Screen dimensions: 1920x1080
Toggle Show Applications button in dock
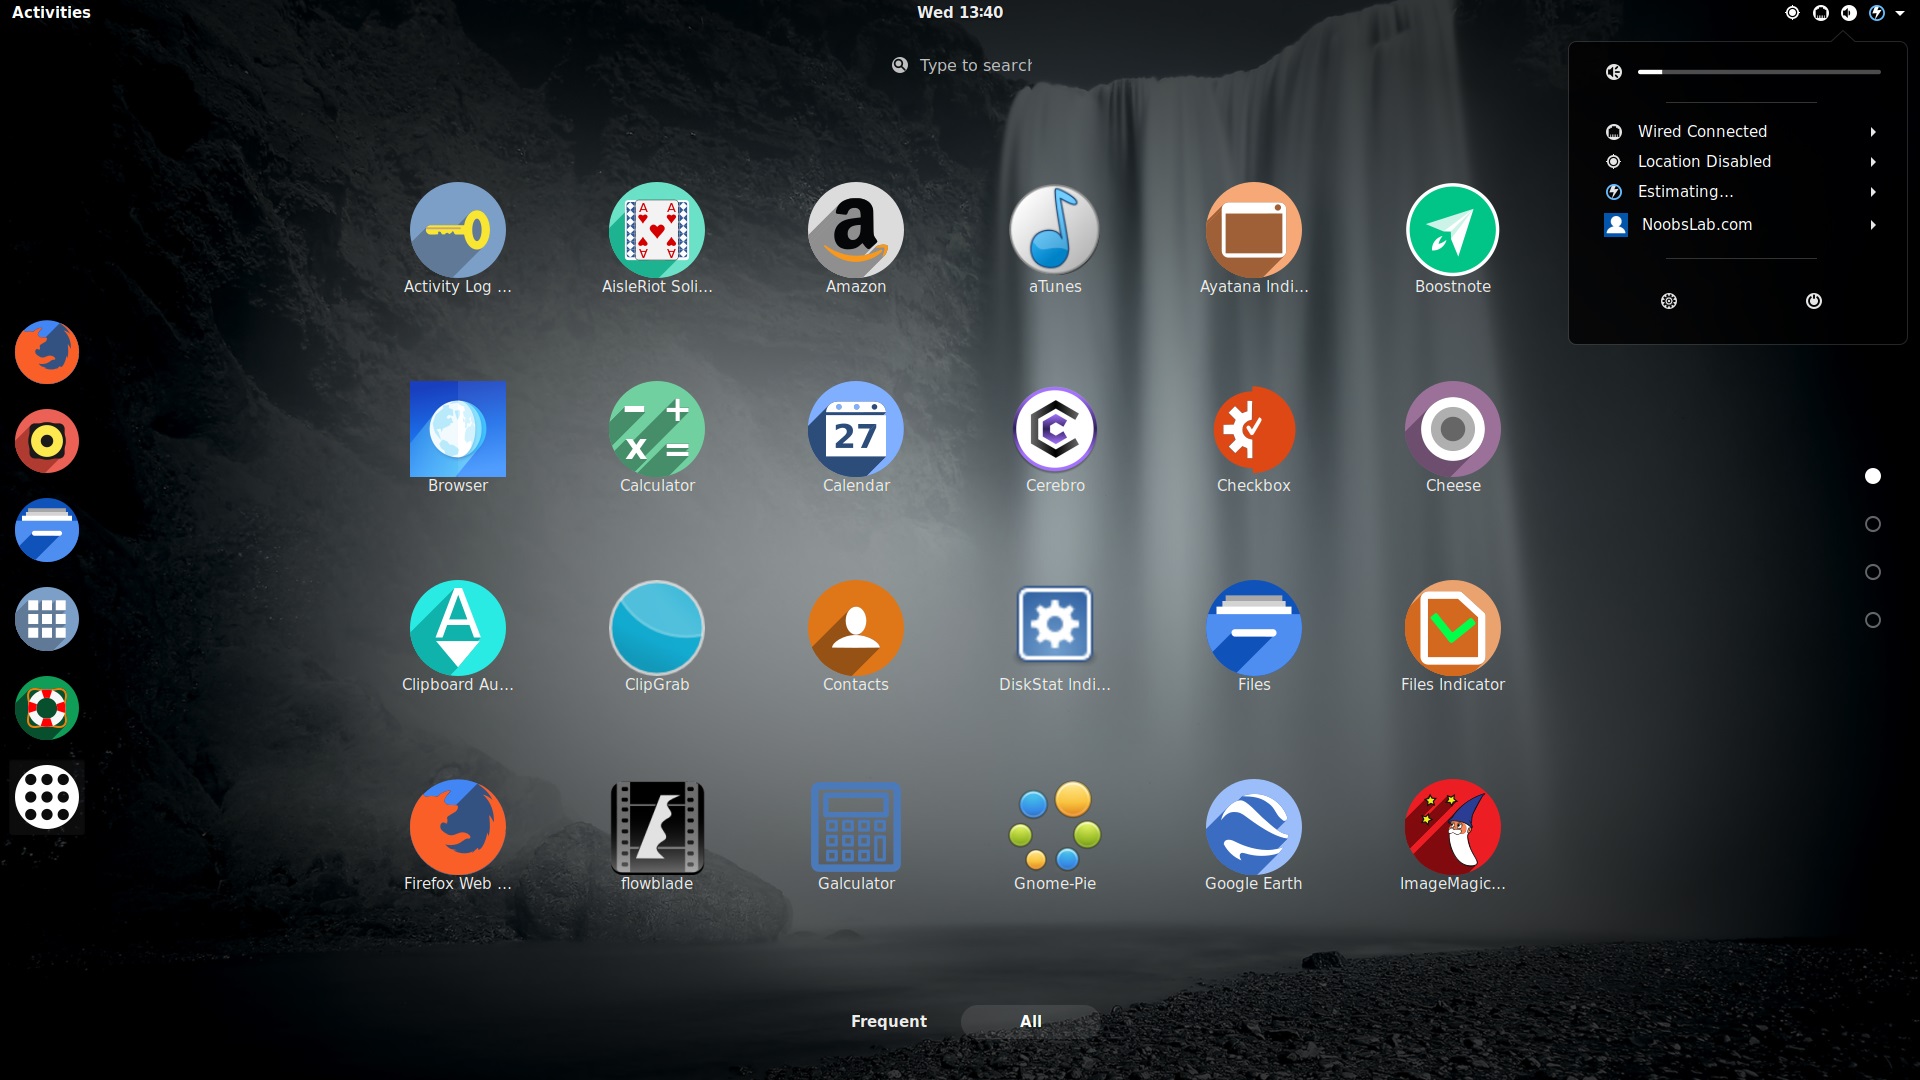pyautogui.click(x=47, y=797)
